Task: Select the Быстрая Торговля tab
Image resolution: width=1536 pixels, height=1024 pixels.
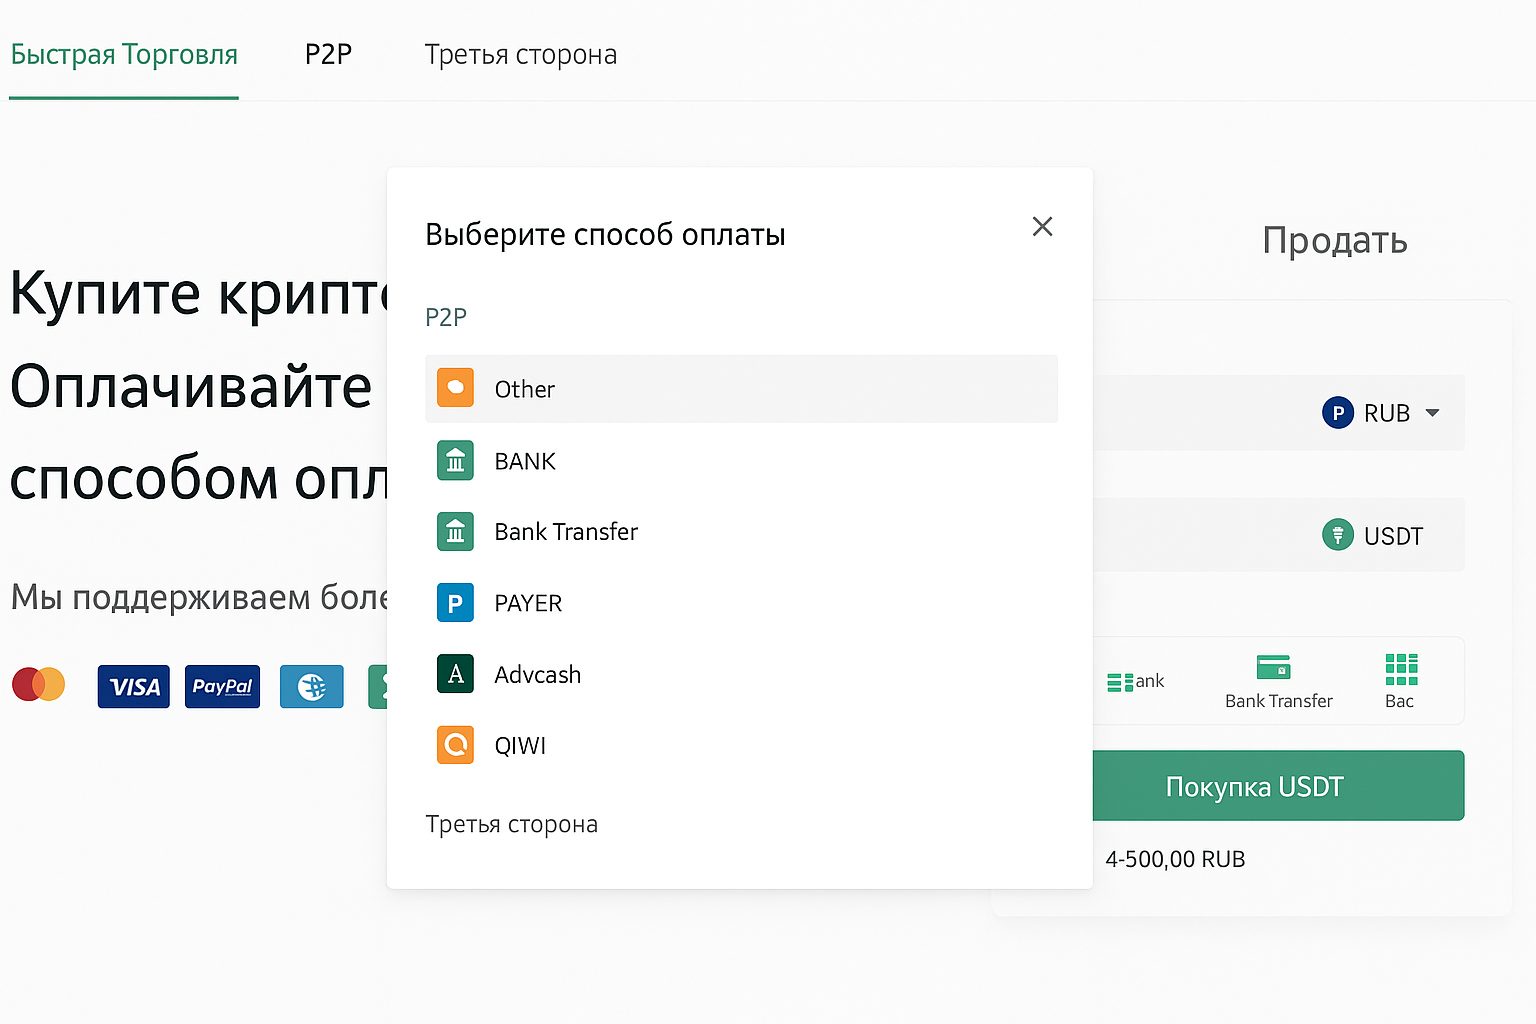Action: point(124,54)
